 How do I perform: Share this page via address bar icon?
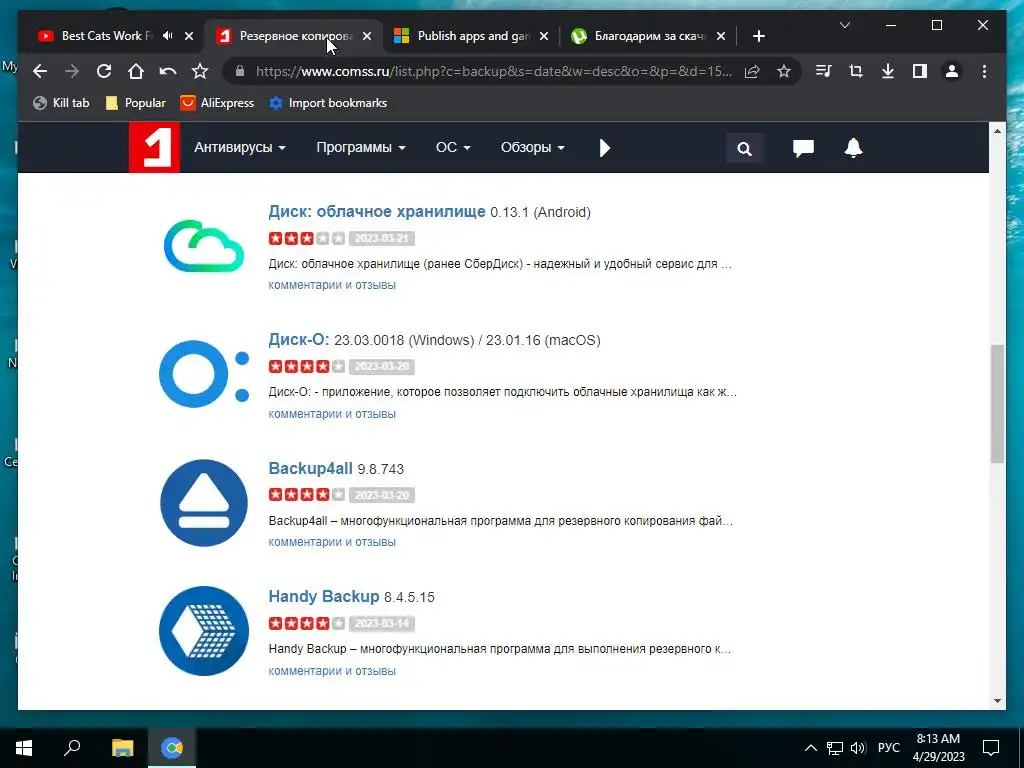[752, 71]
